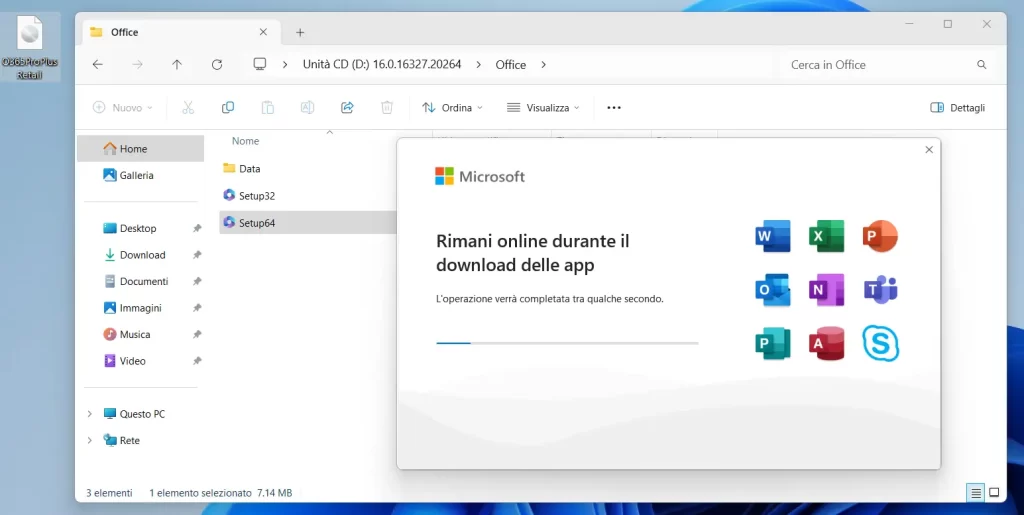
Task: Open Desktop in navigation pane
Action: 140,228
